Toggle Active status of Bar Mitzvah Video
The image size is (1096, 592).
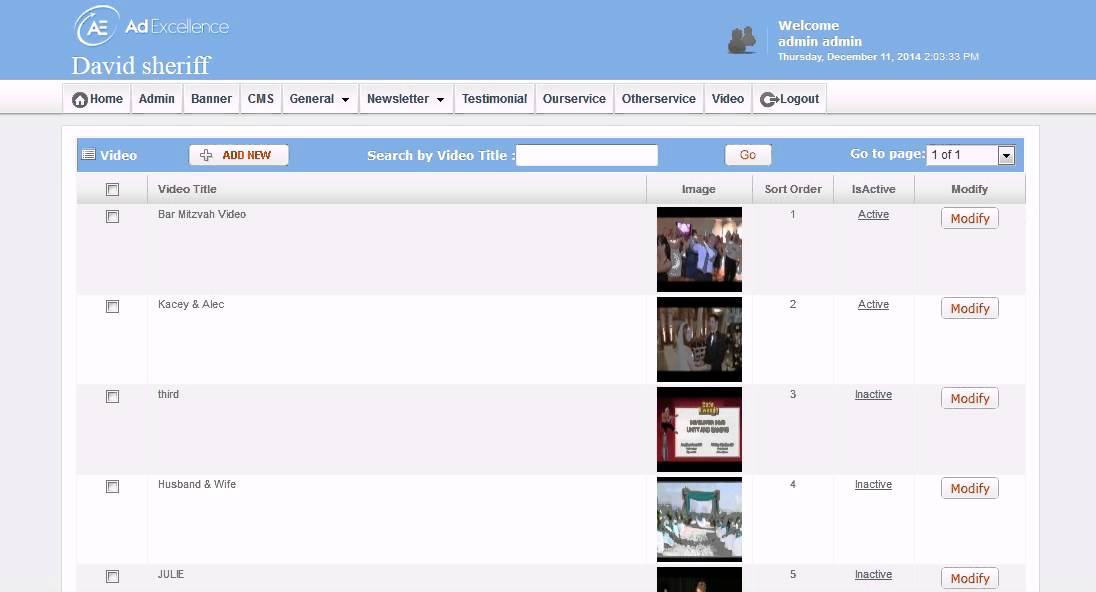[873, 215]
